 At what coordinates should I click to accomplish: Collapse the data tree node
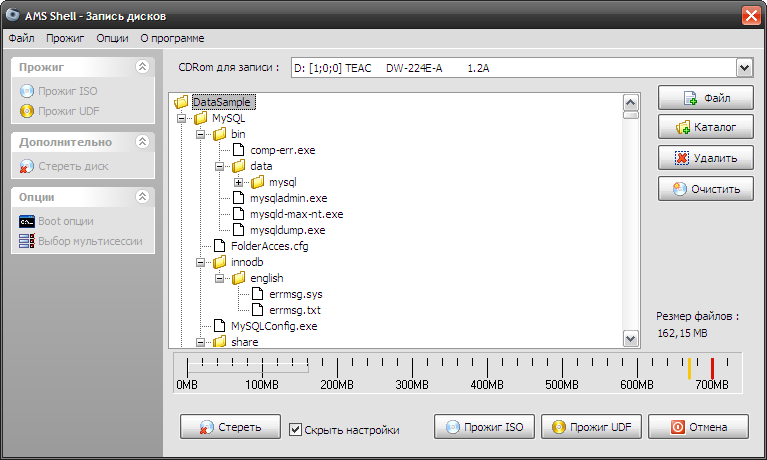point(220,166)
